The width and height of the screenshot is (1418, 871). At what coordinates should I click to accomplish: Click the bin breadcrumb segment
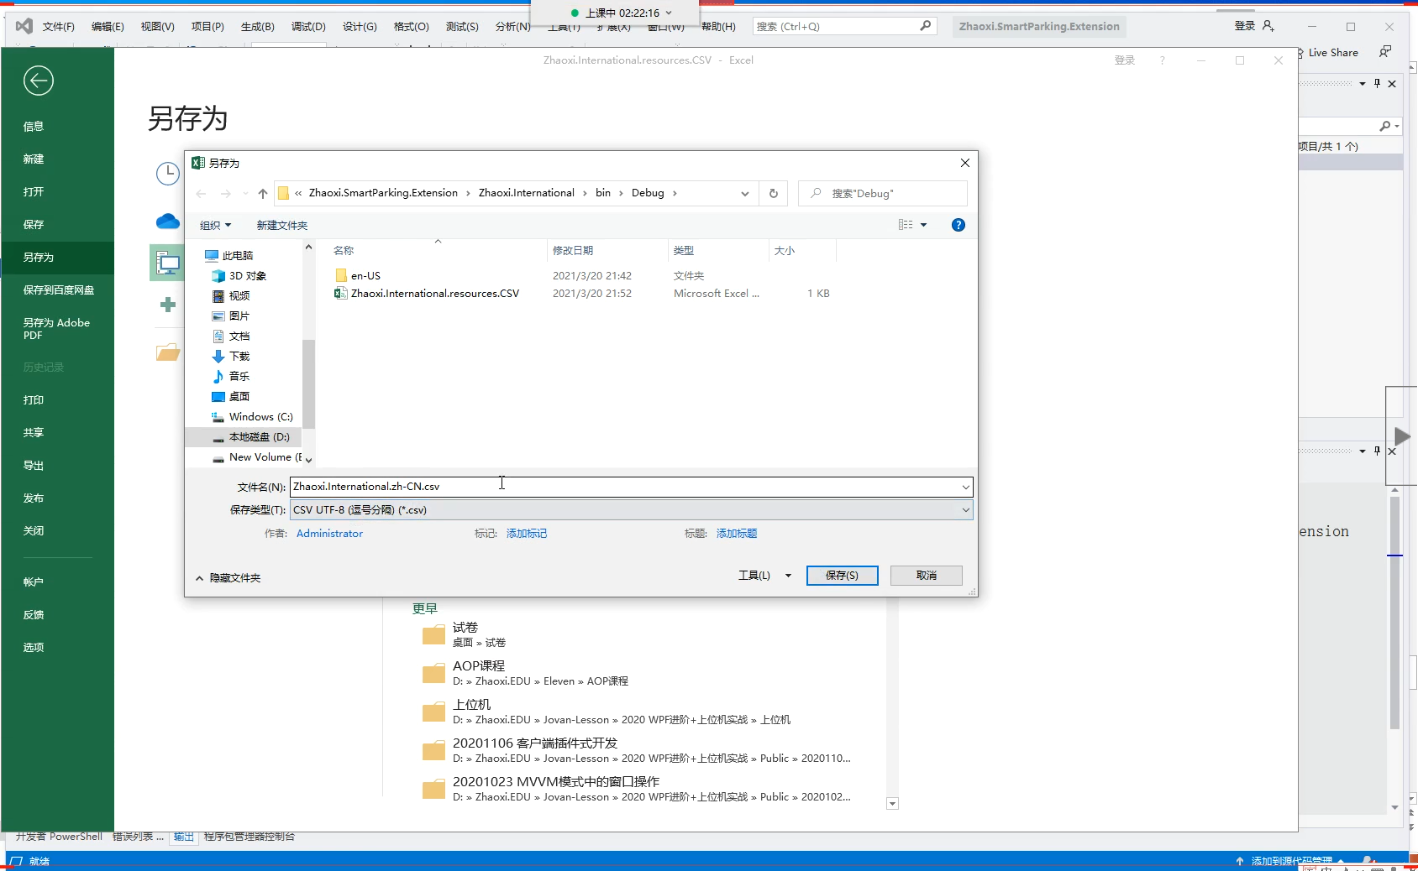click(x=603, y=193)
